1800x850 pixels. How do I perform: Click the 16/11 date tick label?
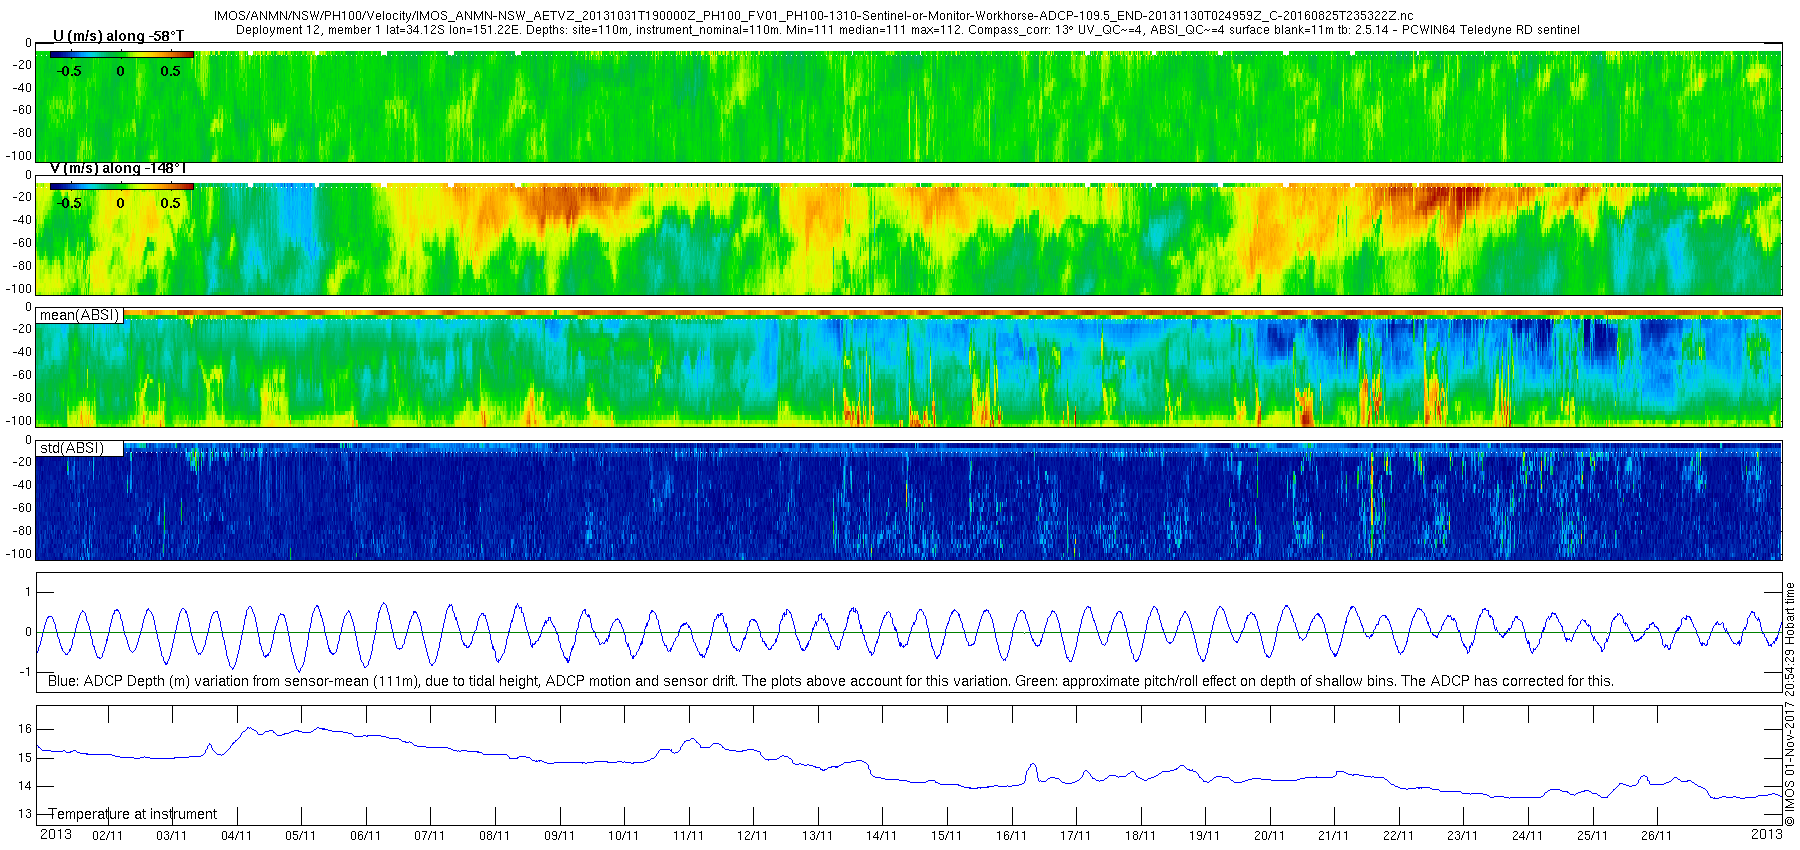(x=1011, y=836)
